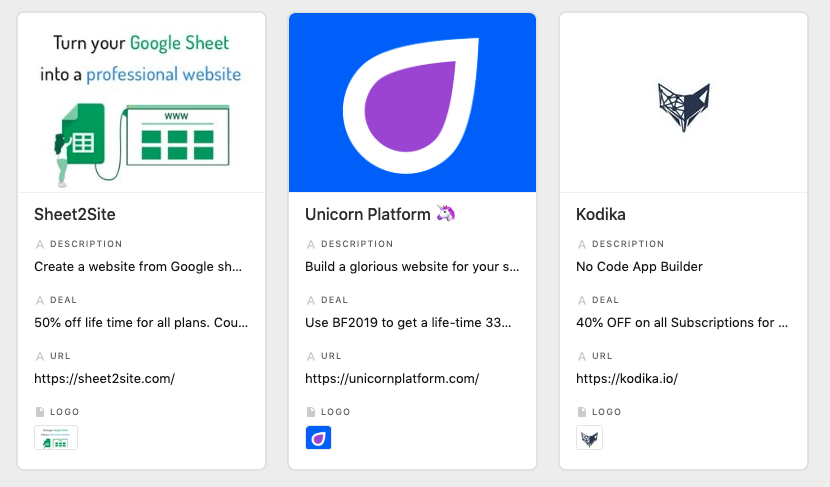Click the Use BF2019 deal text
Viewport: 830px width, 487px height.
click(x=408, y=322)
